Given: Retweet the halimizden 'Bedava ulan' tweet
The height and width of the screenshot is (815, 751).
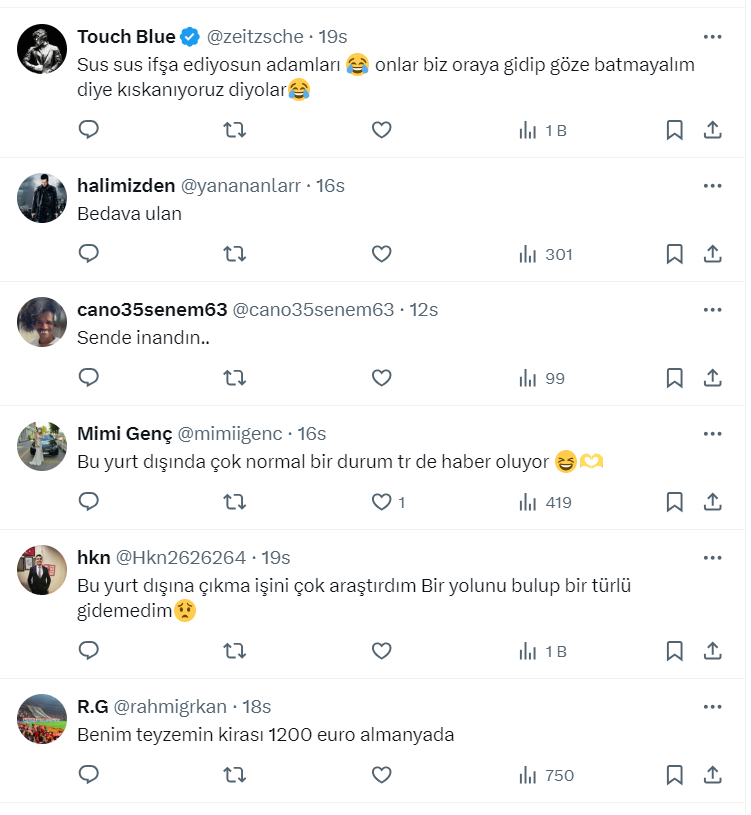Looking at the screenshot, I should 234,254.
